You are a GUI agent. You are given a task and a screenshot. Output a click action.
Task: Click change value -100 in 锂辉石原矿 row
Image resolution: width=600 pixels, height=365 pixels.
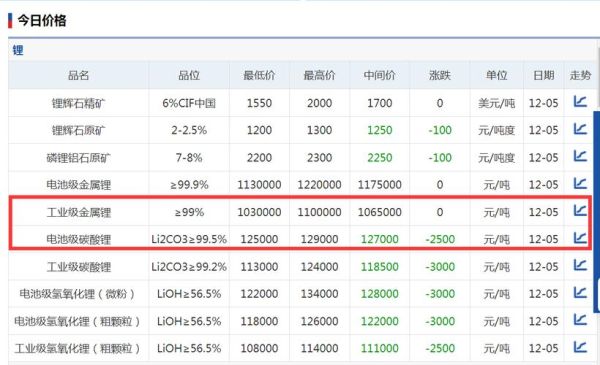(440, 130)
